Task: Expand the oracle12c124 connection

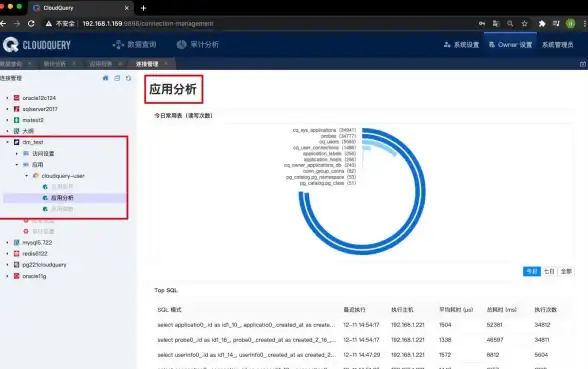Action: click(7, 98)
